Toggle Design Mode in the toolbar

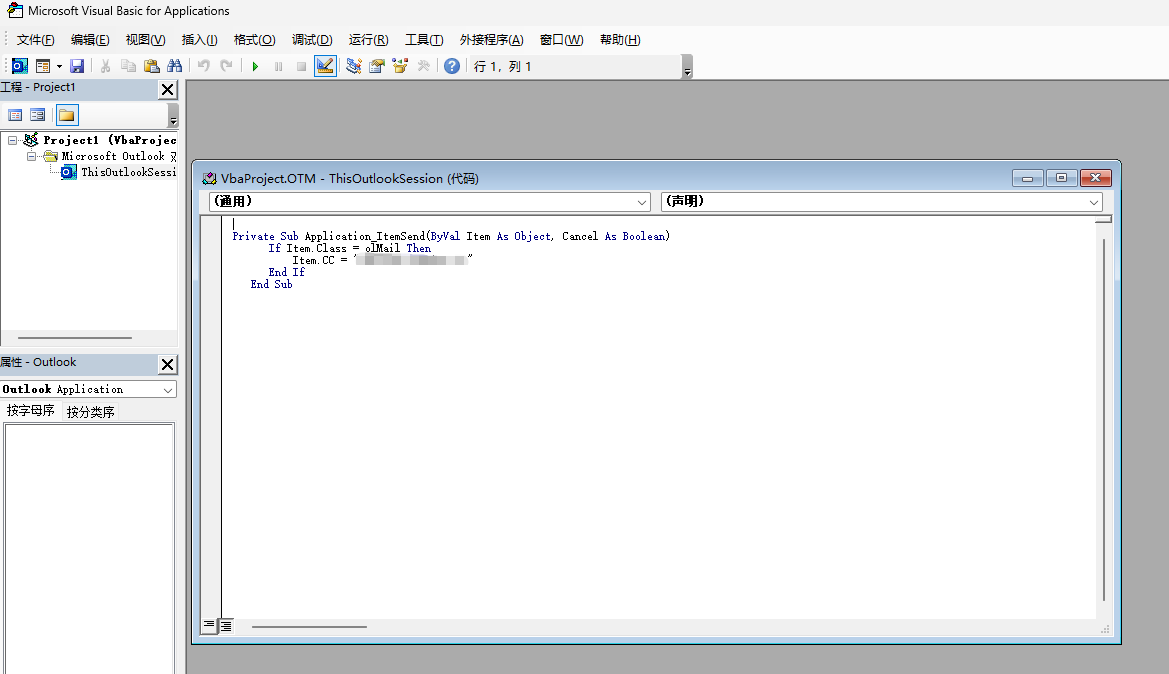click(325, 66)
